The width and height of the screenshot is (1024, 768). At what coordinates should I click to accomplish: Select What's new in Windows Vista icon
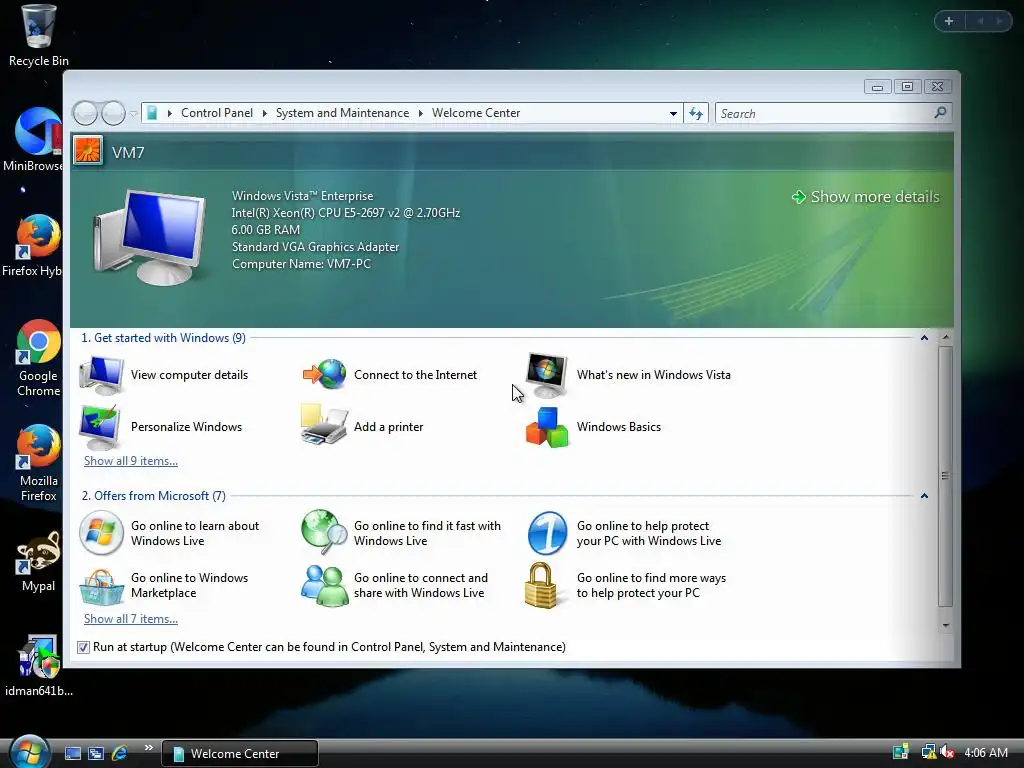tap(547, 375)
